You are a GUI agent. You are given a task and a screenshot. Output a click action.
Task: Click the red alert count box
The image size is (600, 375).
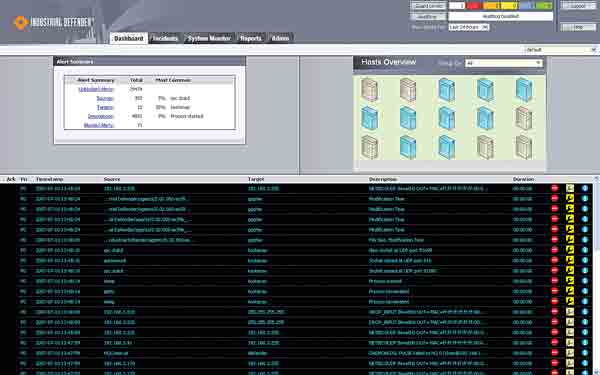474,6
